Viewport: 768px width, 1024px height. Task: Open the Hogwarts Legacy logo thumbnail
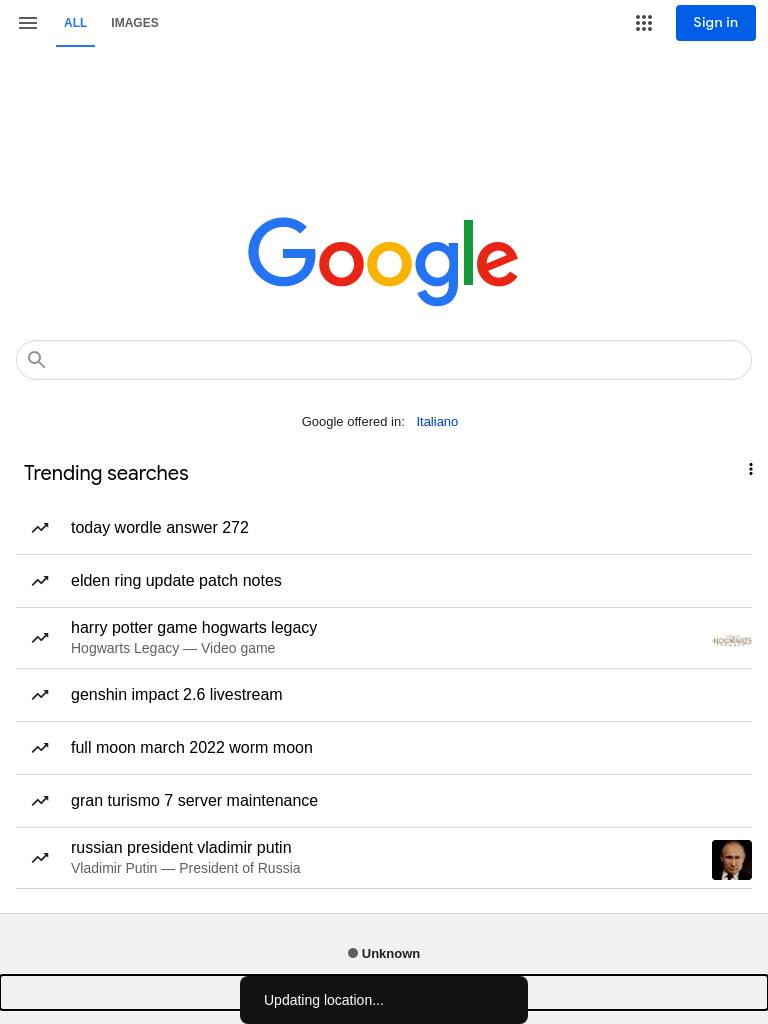[731, 640]
